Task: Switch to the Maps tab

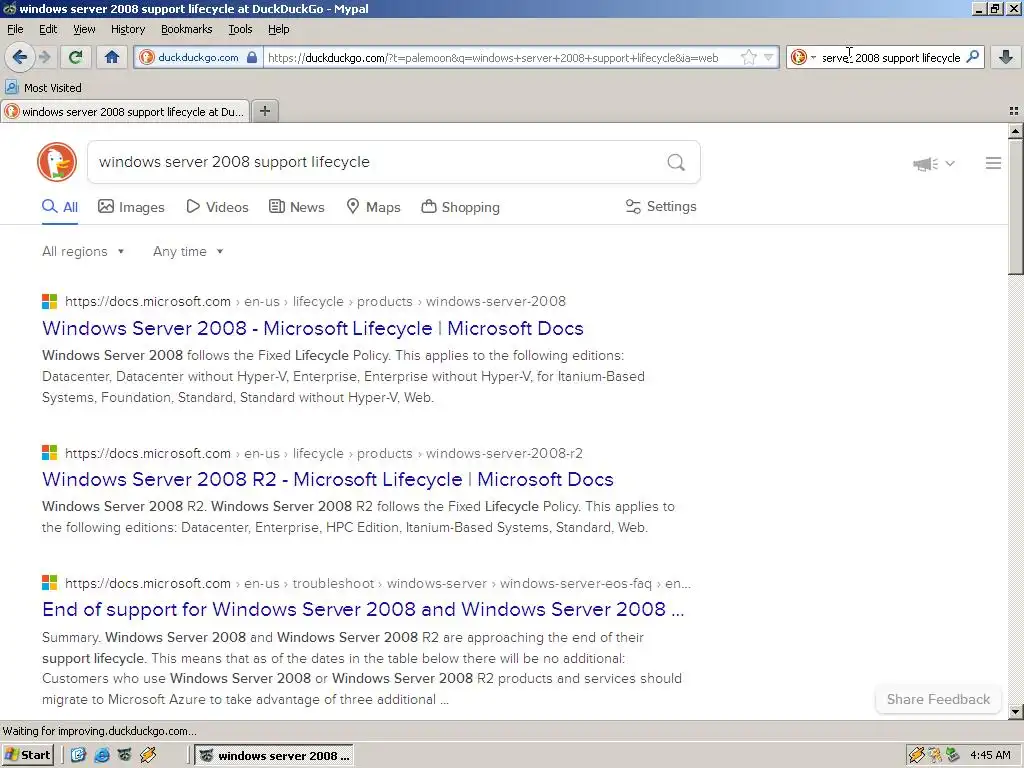Action: (373, 207)
